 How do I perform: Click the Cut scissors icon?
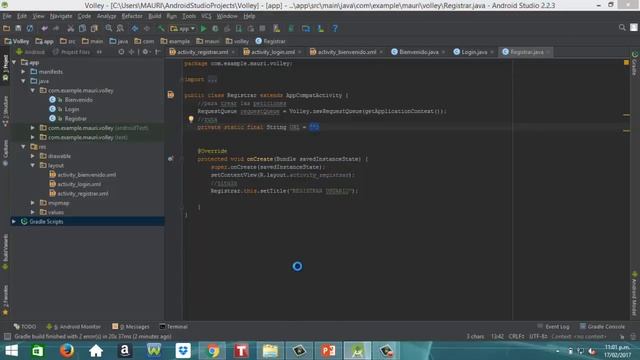71,28
